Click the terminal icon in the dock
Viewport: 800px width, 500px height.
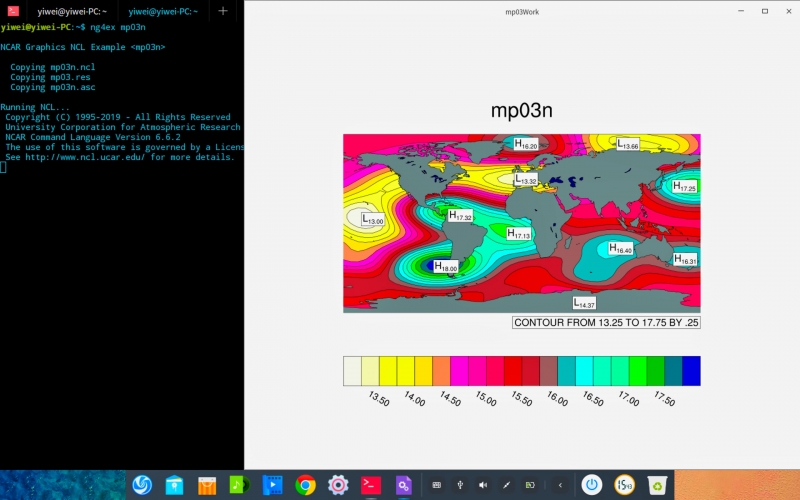click(x=371, y=485)
